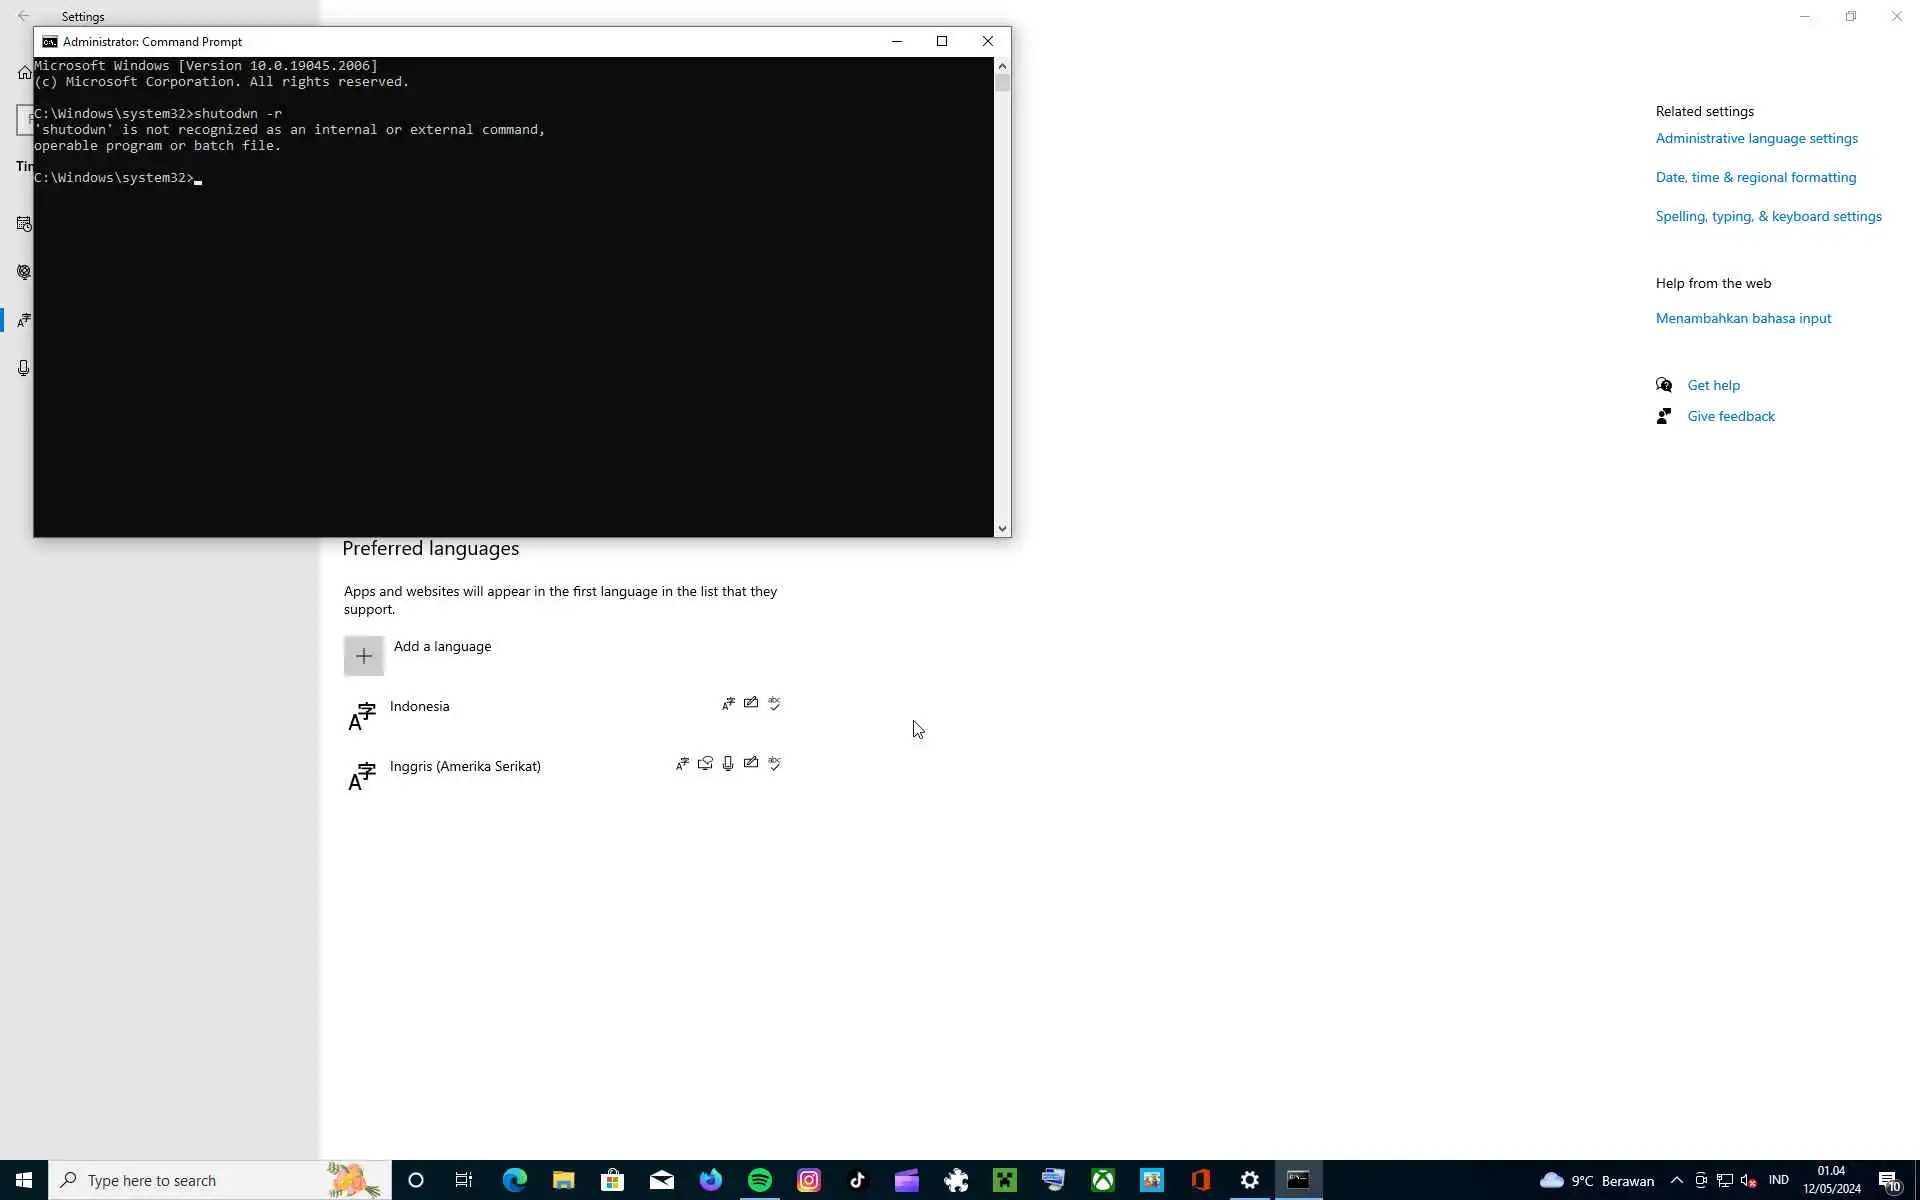Image resolution: width=1920 pixels, height=1200 pixels.
Task: Click the muted volume tray icon
Action: pos(1749,1181)
